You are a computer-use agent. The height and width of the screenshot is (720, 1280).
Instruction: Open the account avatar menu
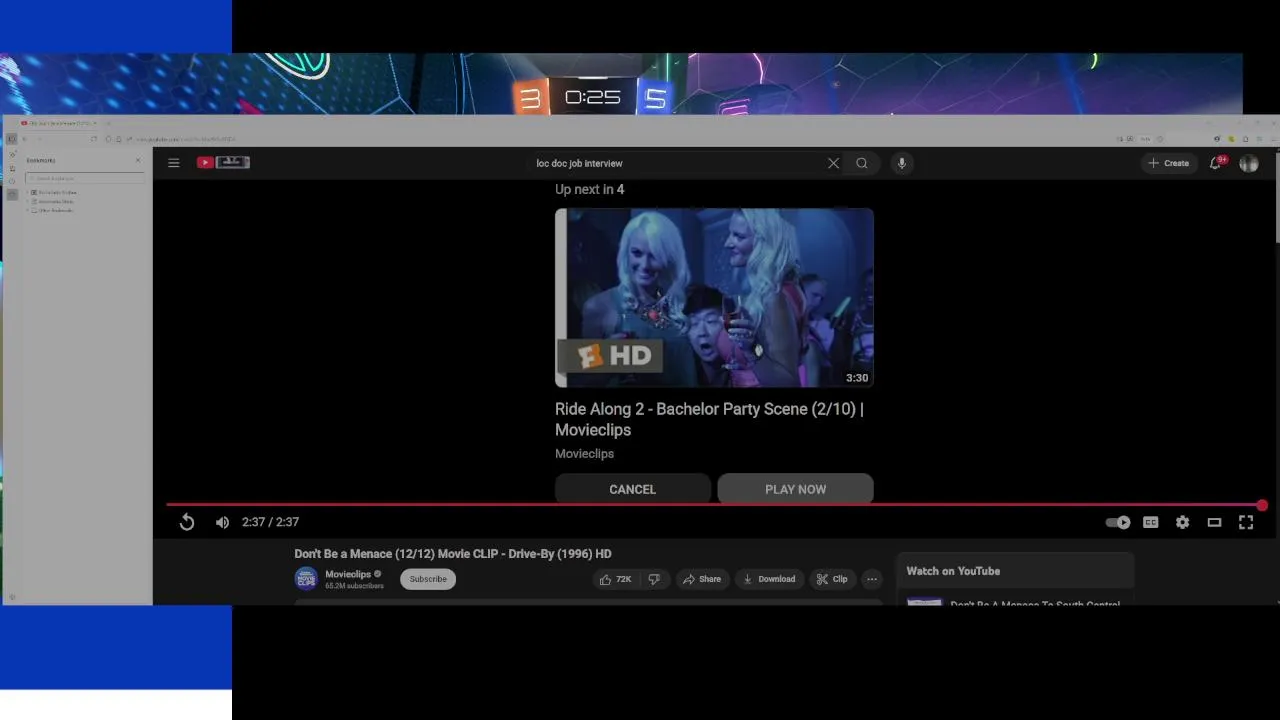click(1249, 163)
